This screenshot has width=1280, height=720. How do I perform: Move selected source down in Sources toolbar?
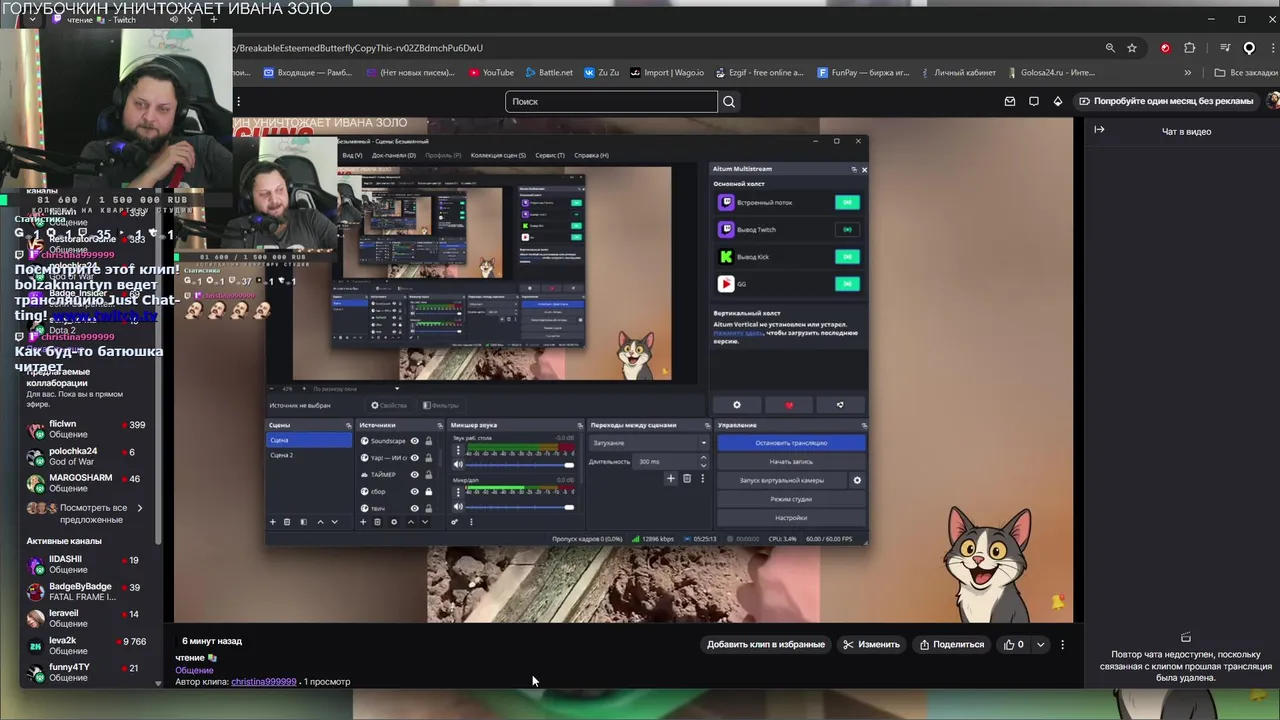[425, 522]
